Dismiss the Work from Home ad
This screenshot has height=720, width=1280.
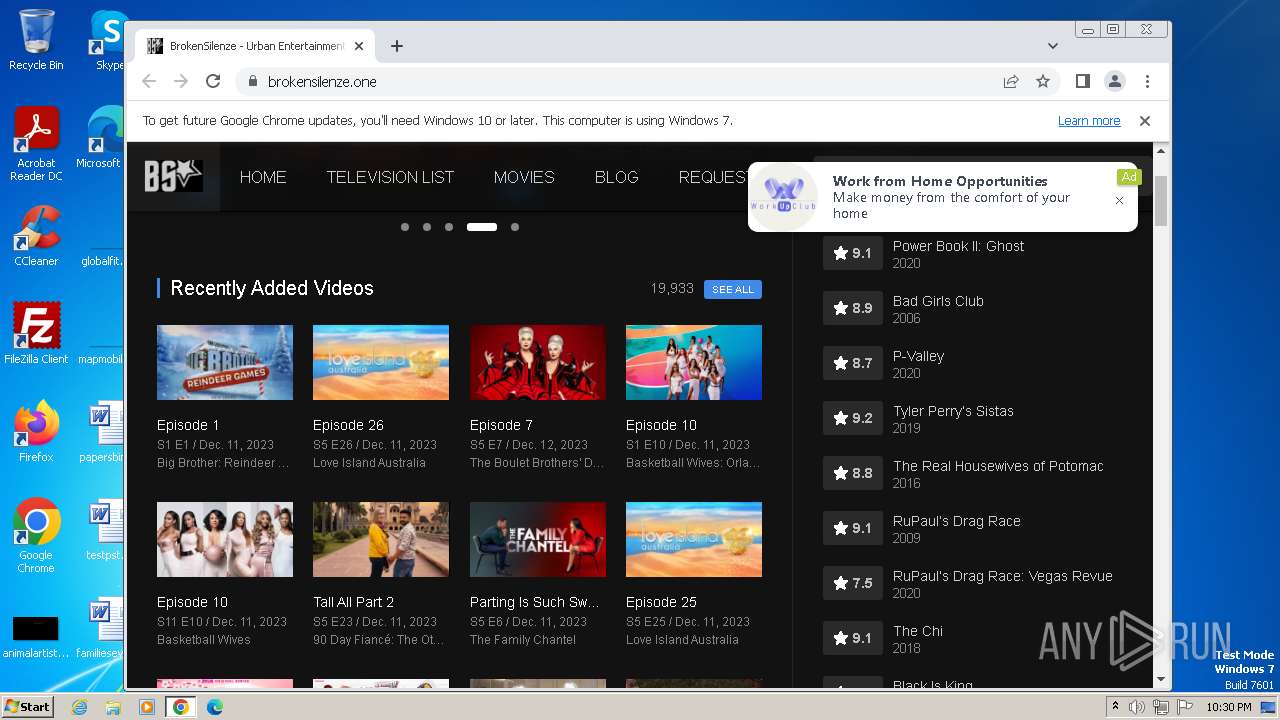1119,200
